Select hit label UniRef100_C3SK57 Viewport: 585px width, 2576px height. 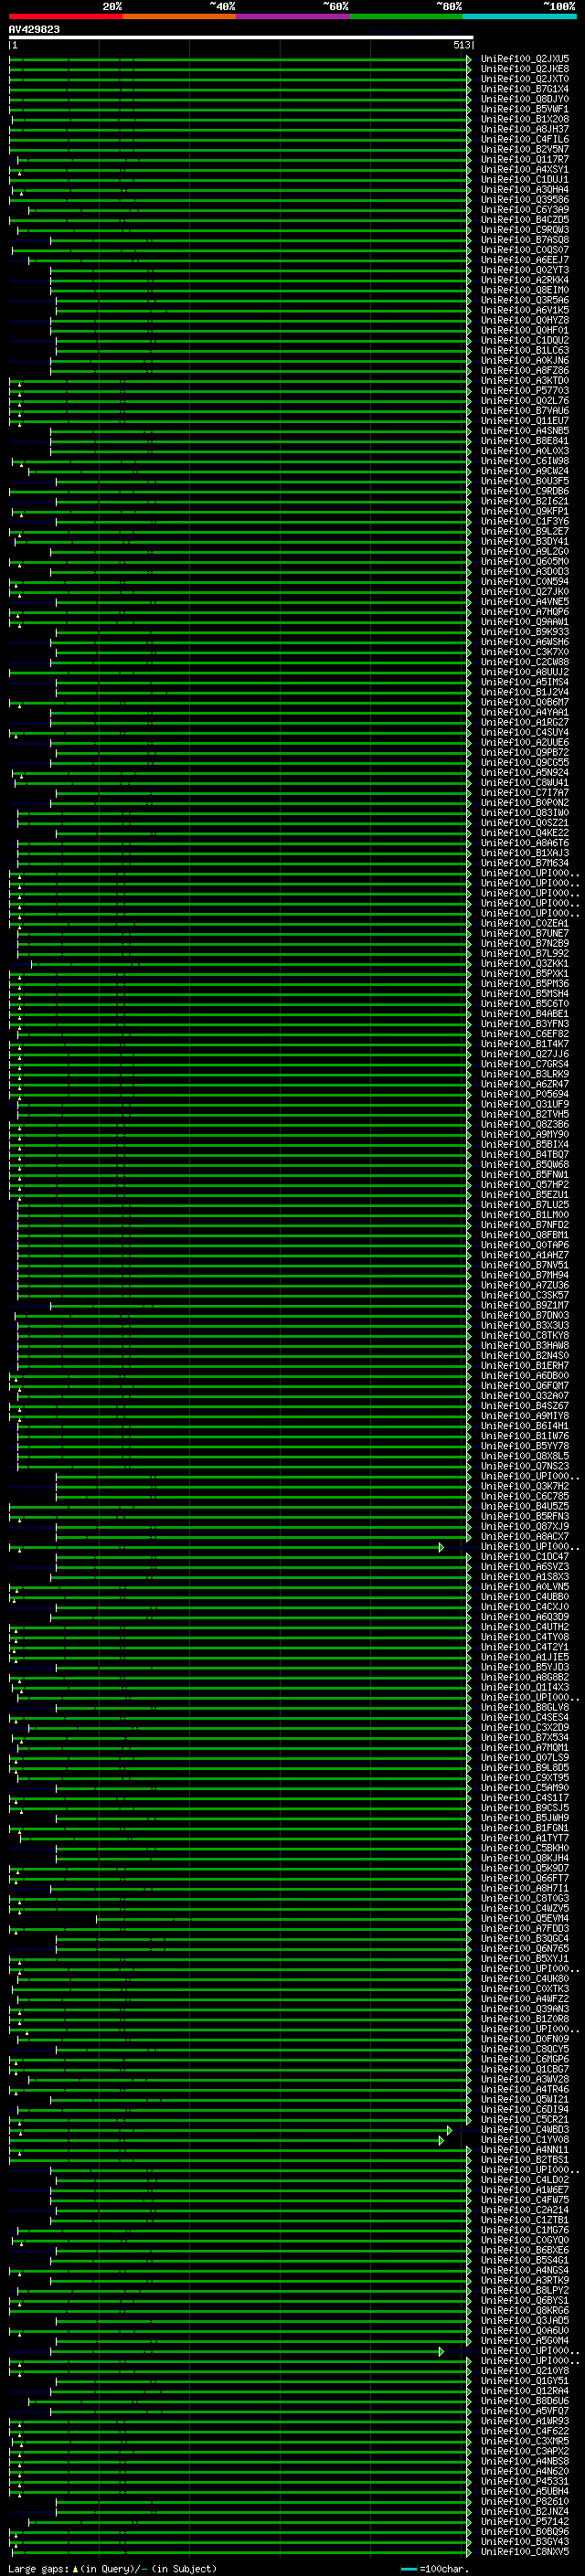[525, 1295]
